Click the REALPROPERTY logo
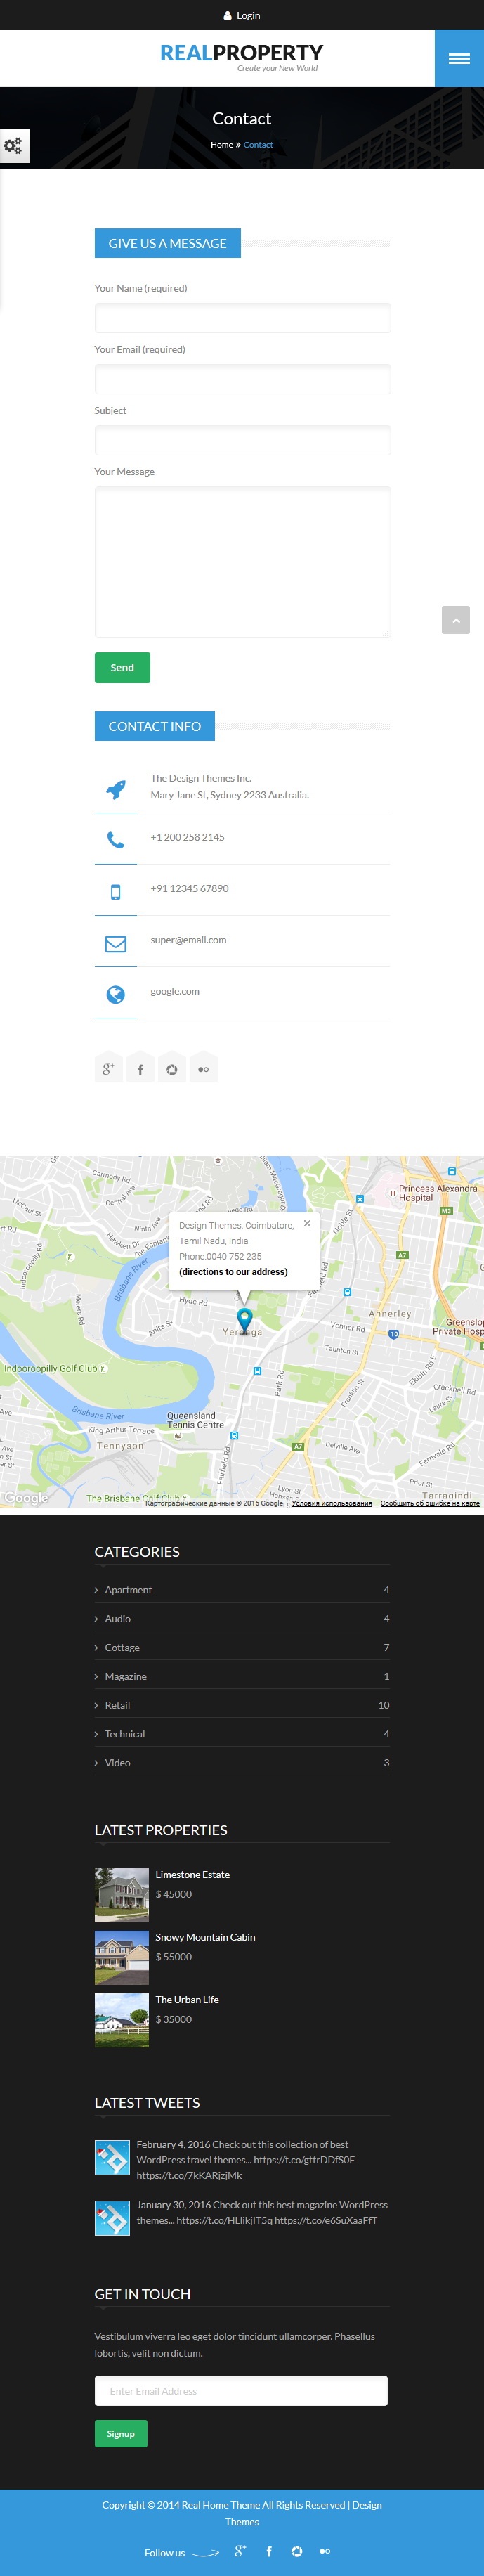This screenshot has width=484, height=2576. [242, 56]
